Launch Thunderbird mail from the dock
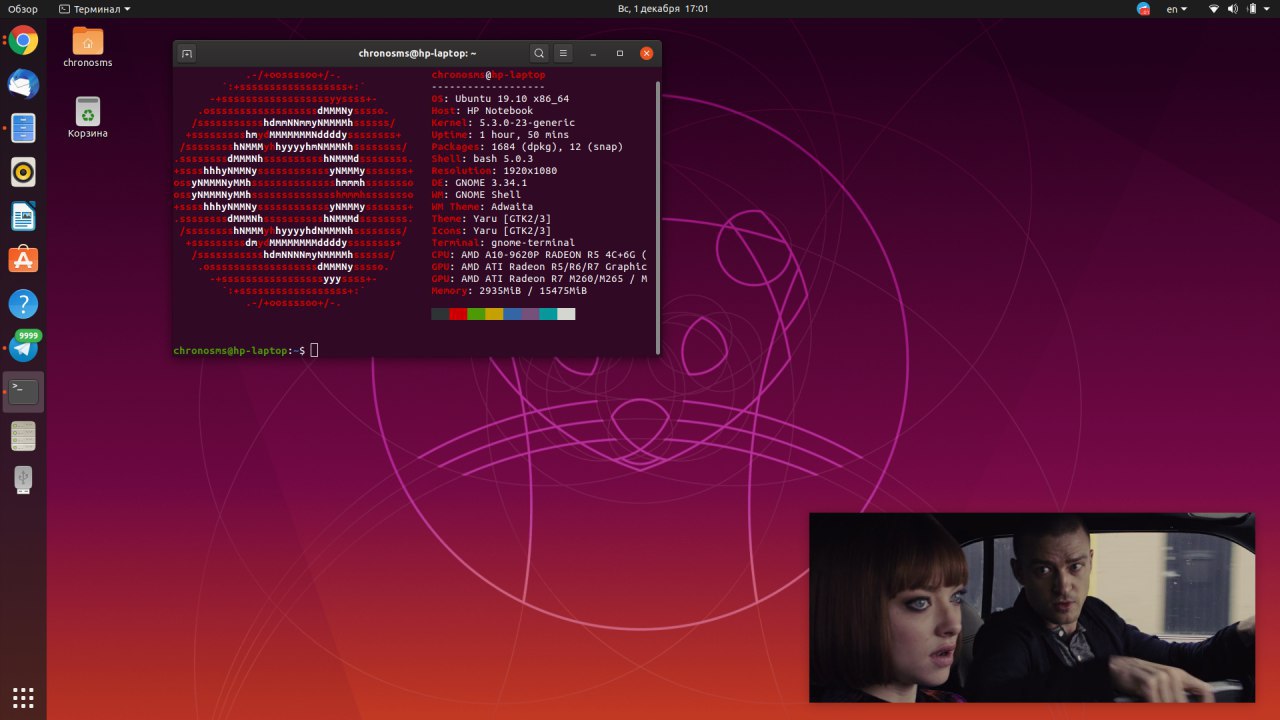 pos(24,85)
